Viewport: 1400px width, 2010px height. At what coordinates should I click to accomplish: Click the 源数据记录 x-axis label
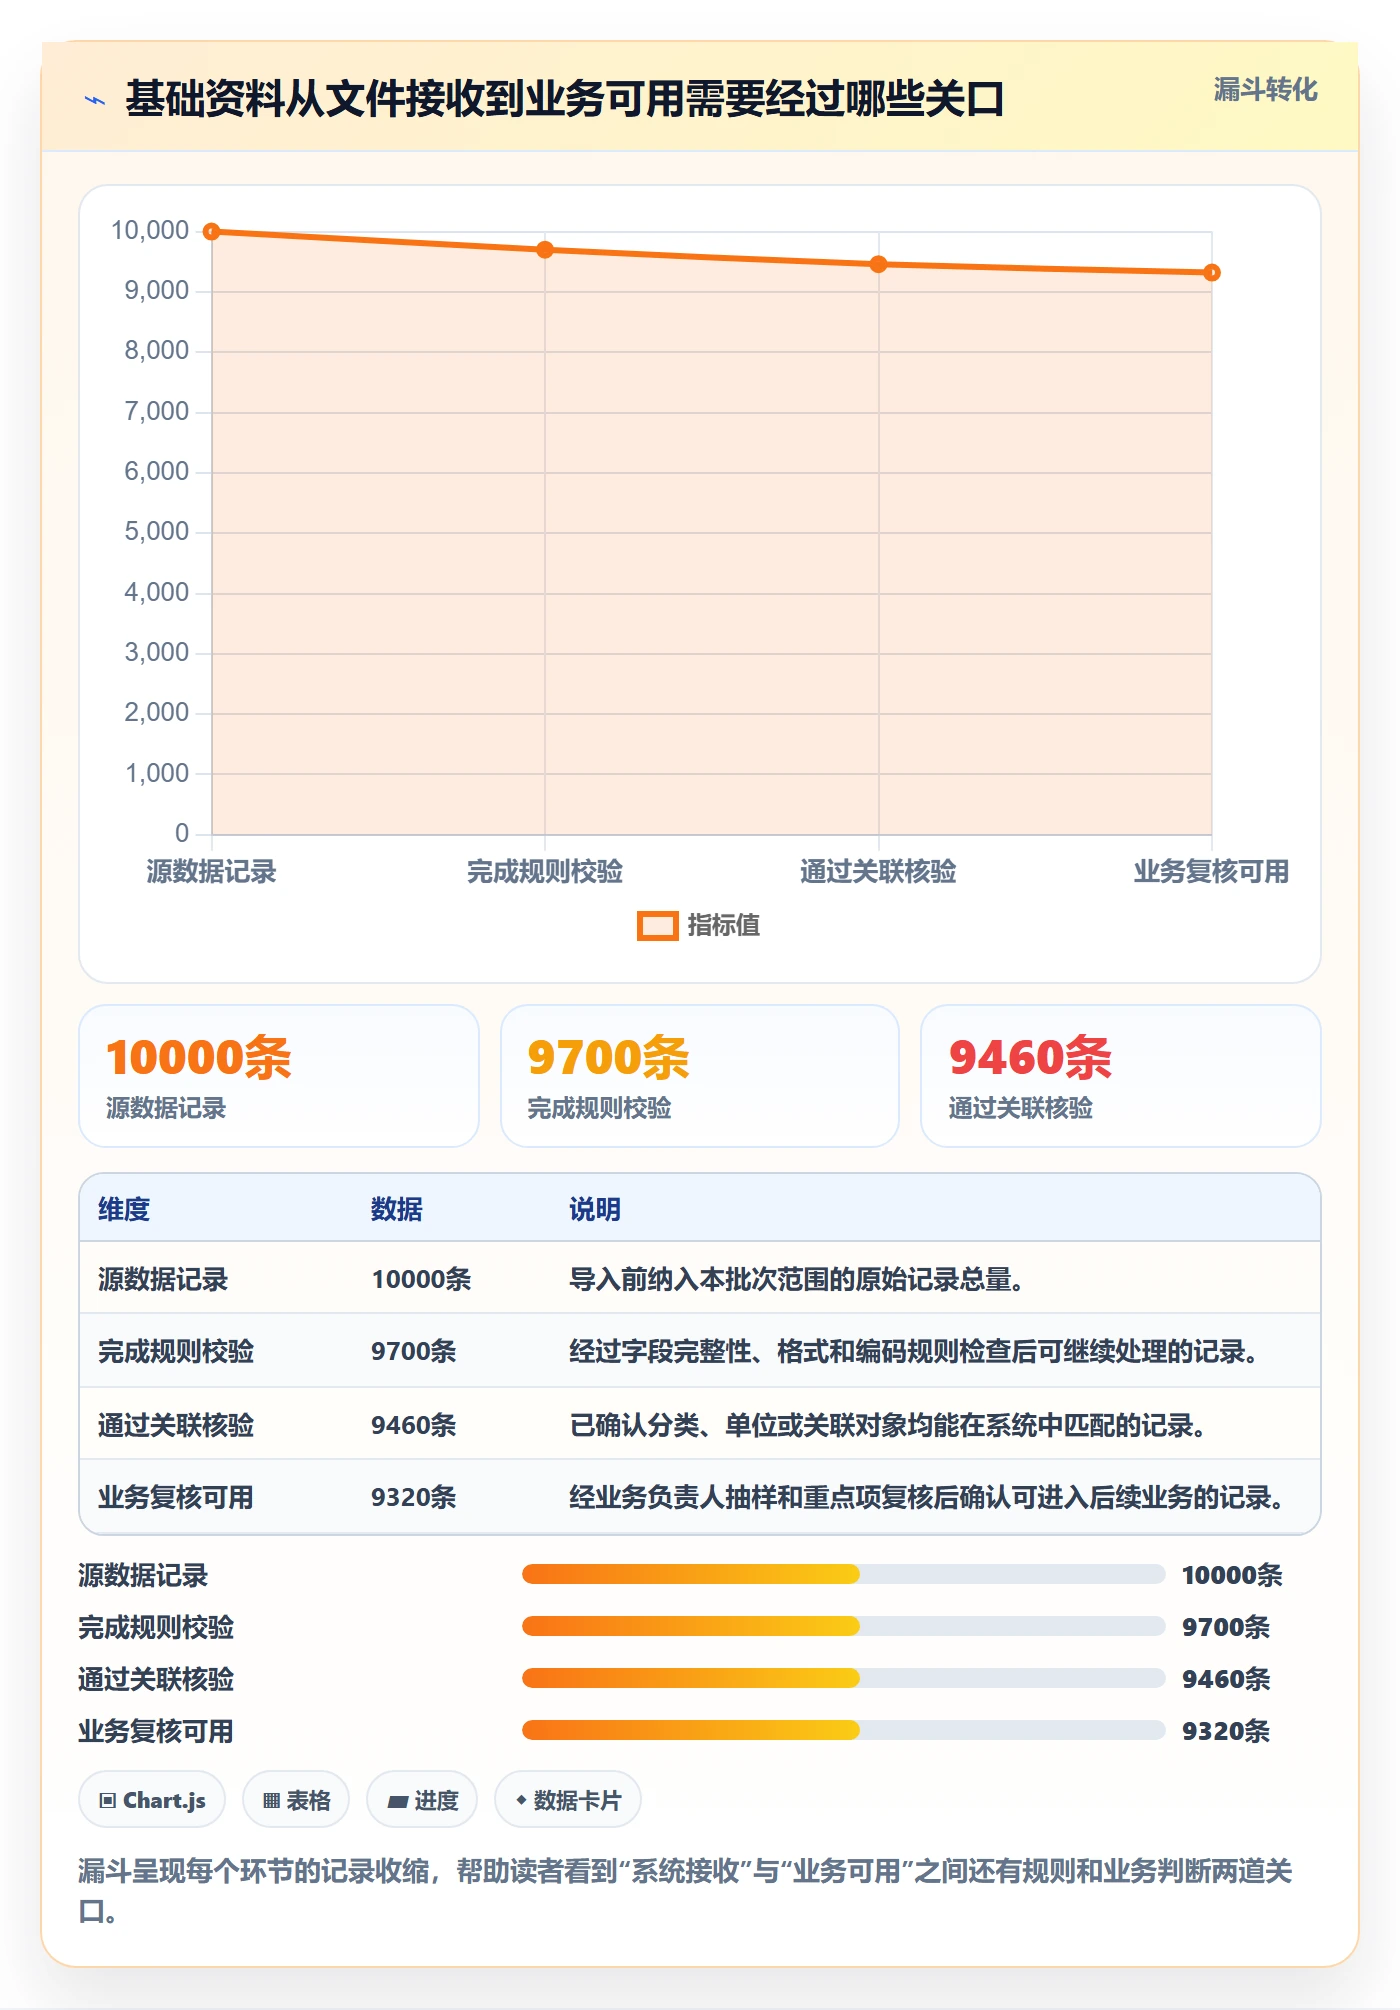(x=211, y=872)
